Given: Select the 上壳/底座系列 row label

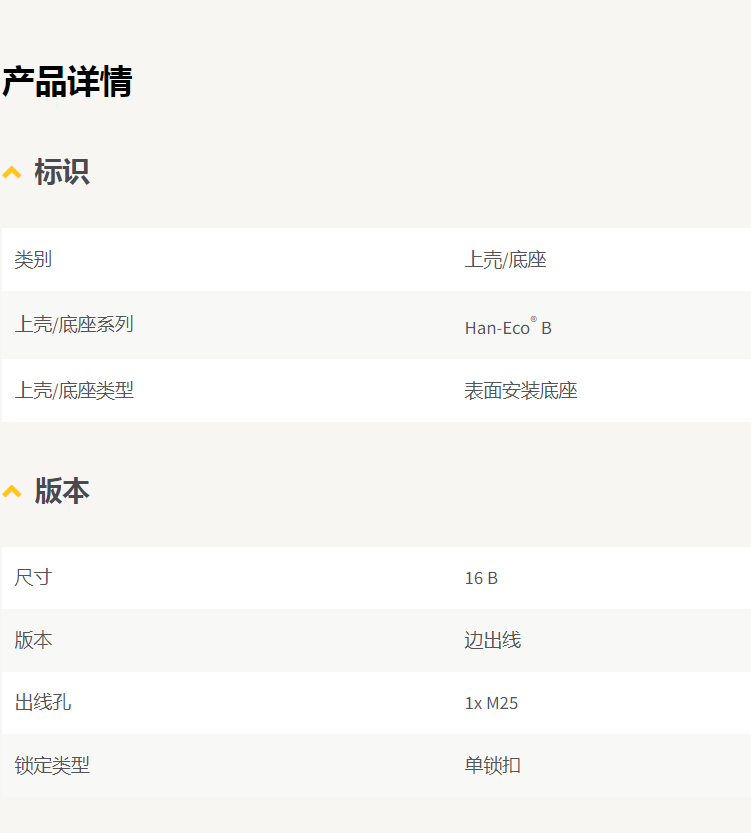Looking at the screenshot, I should (x=74, y=325).
